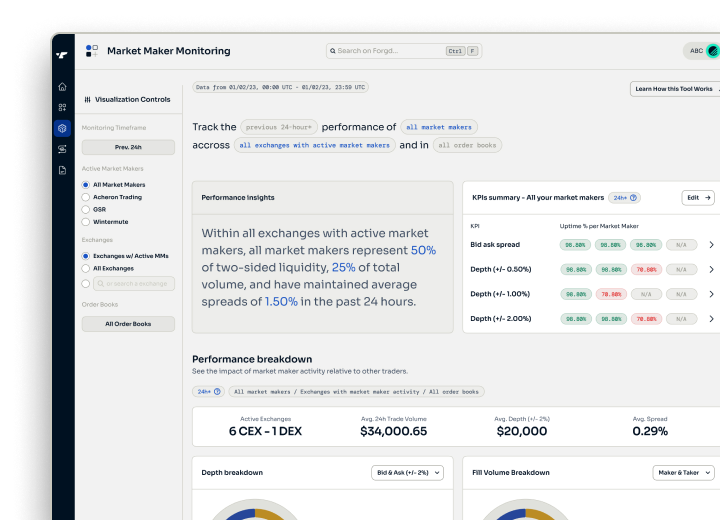Click the All Order Books button
Screen dimensions: 720x520
(128, 324)
